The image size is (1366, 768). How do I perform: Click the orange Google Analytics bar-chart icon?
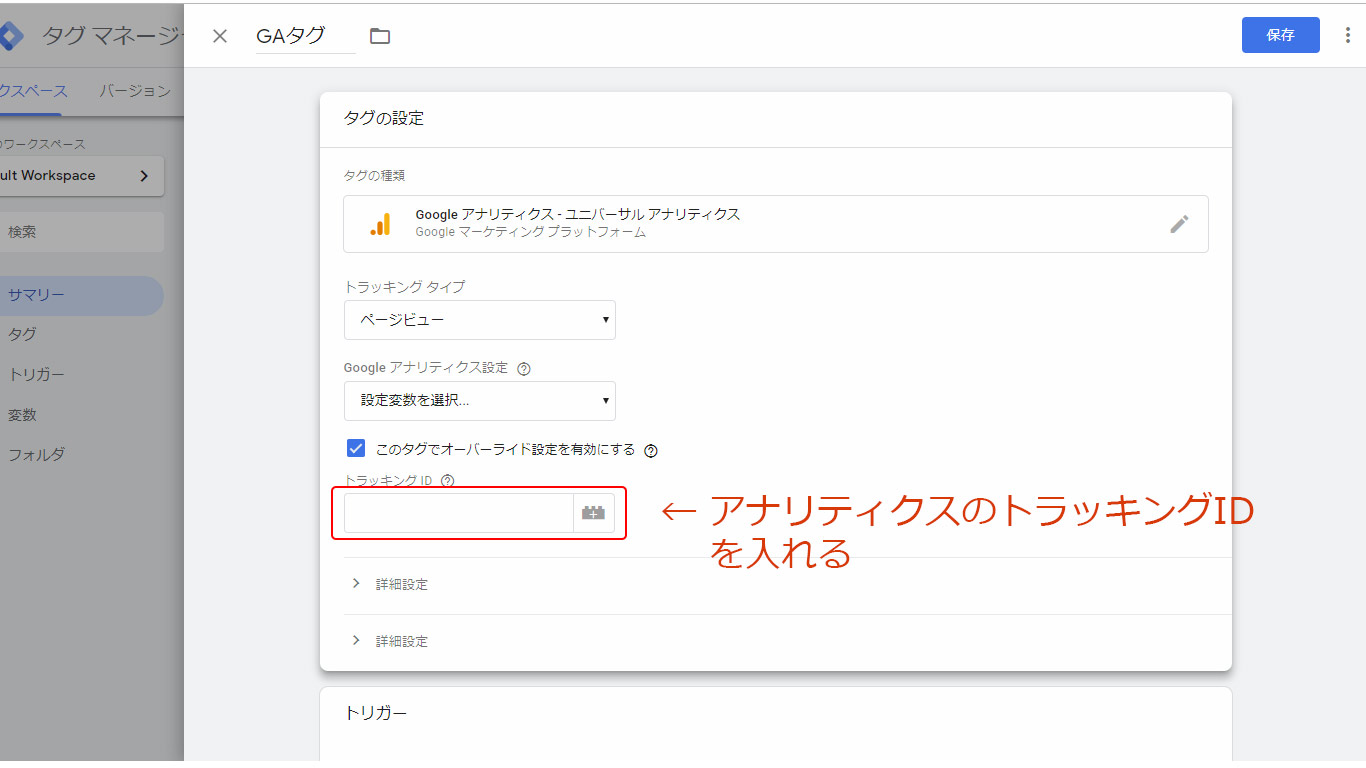click(380, 224)
